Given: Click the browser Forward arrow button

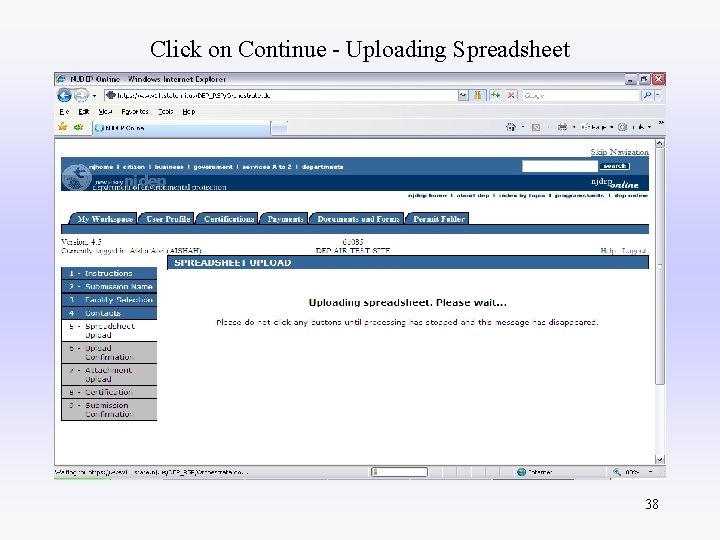Looking at the screenshot, I should pos(81,95).
